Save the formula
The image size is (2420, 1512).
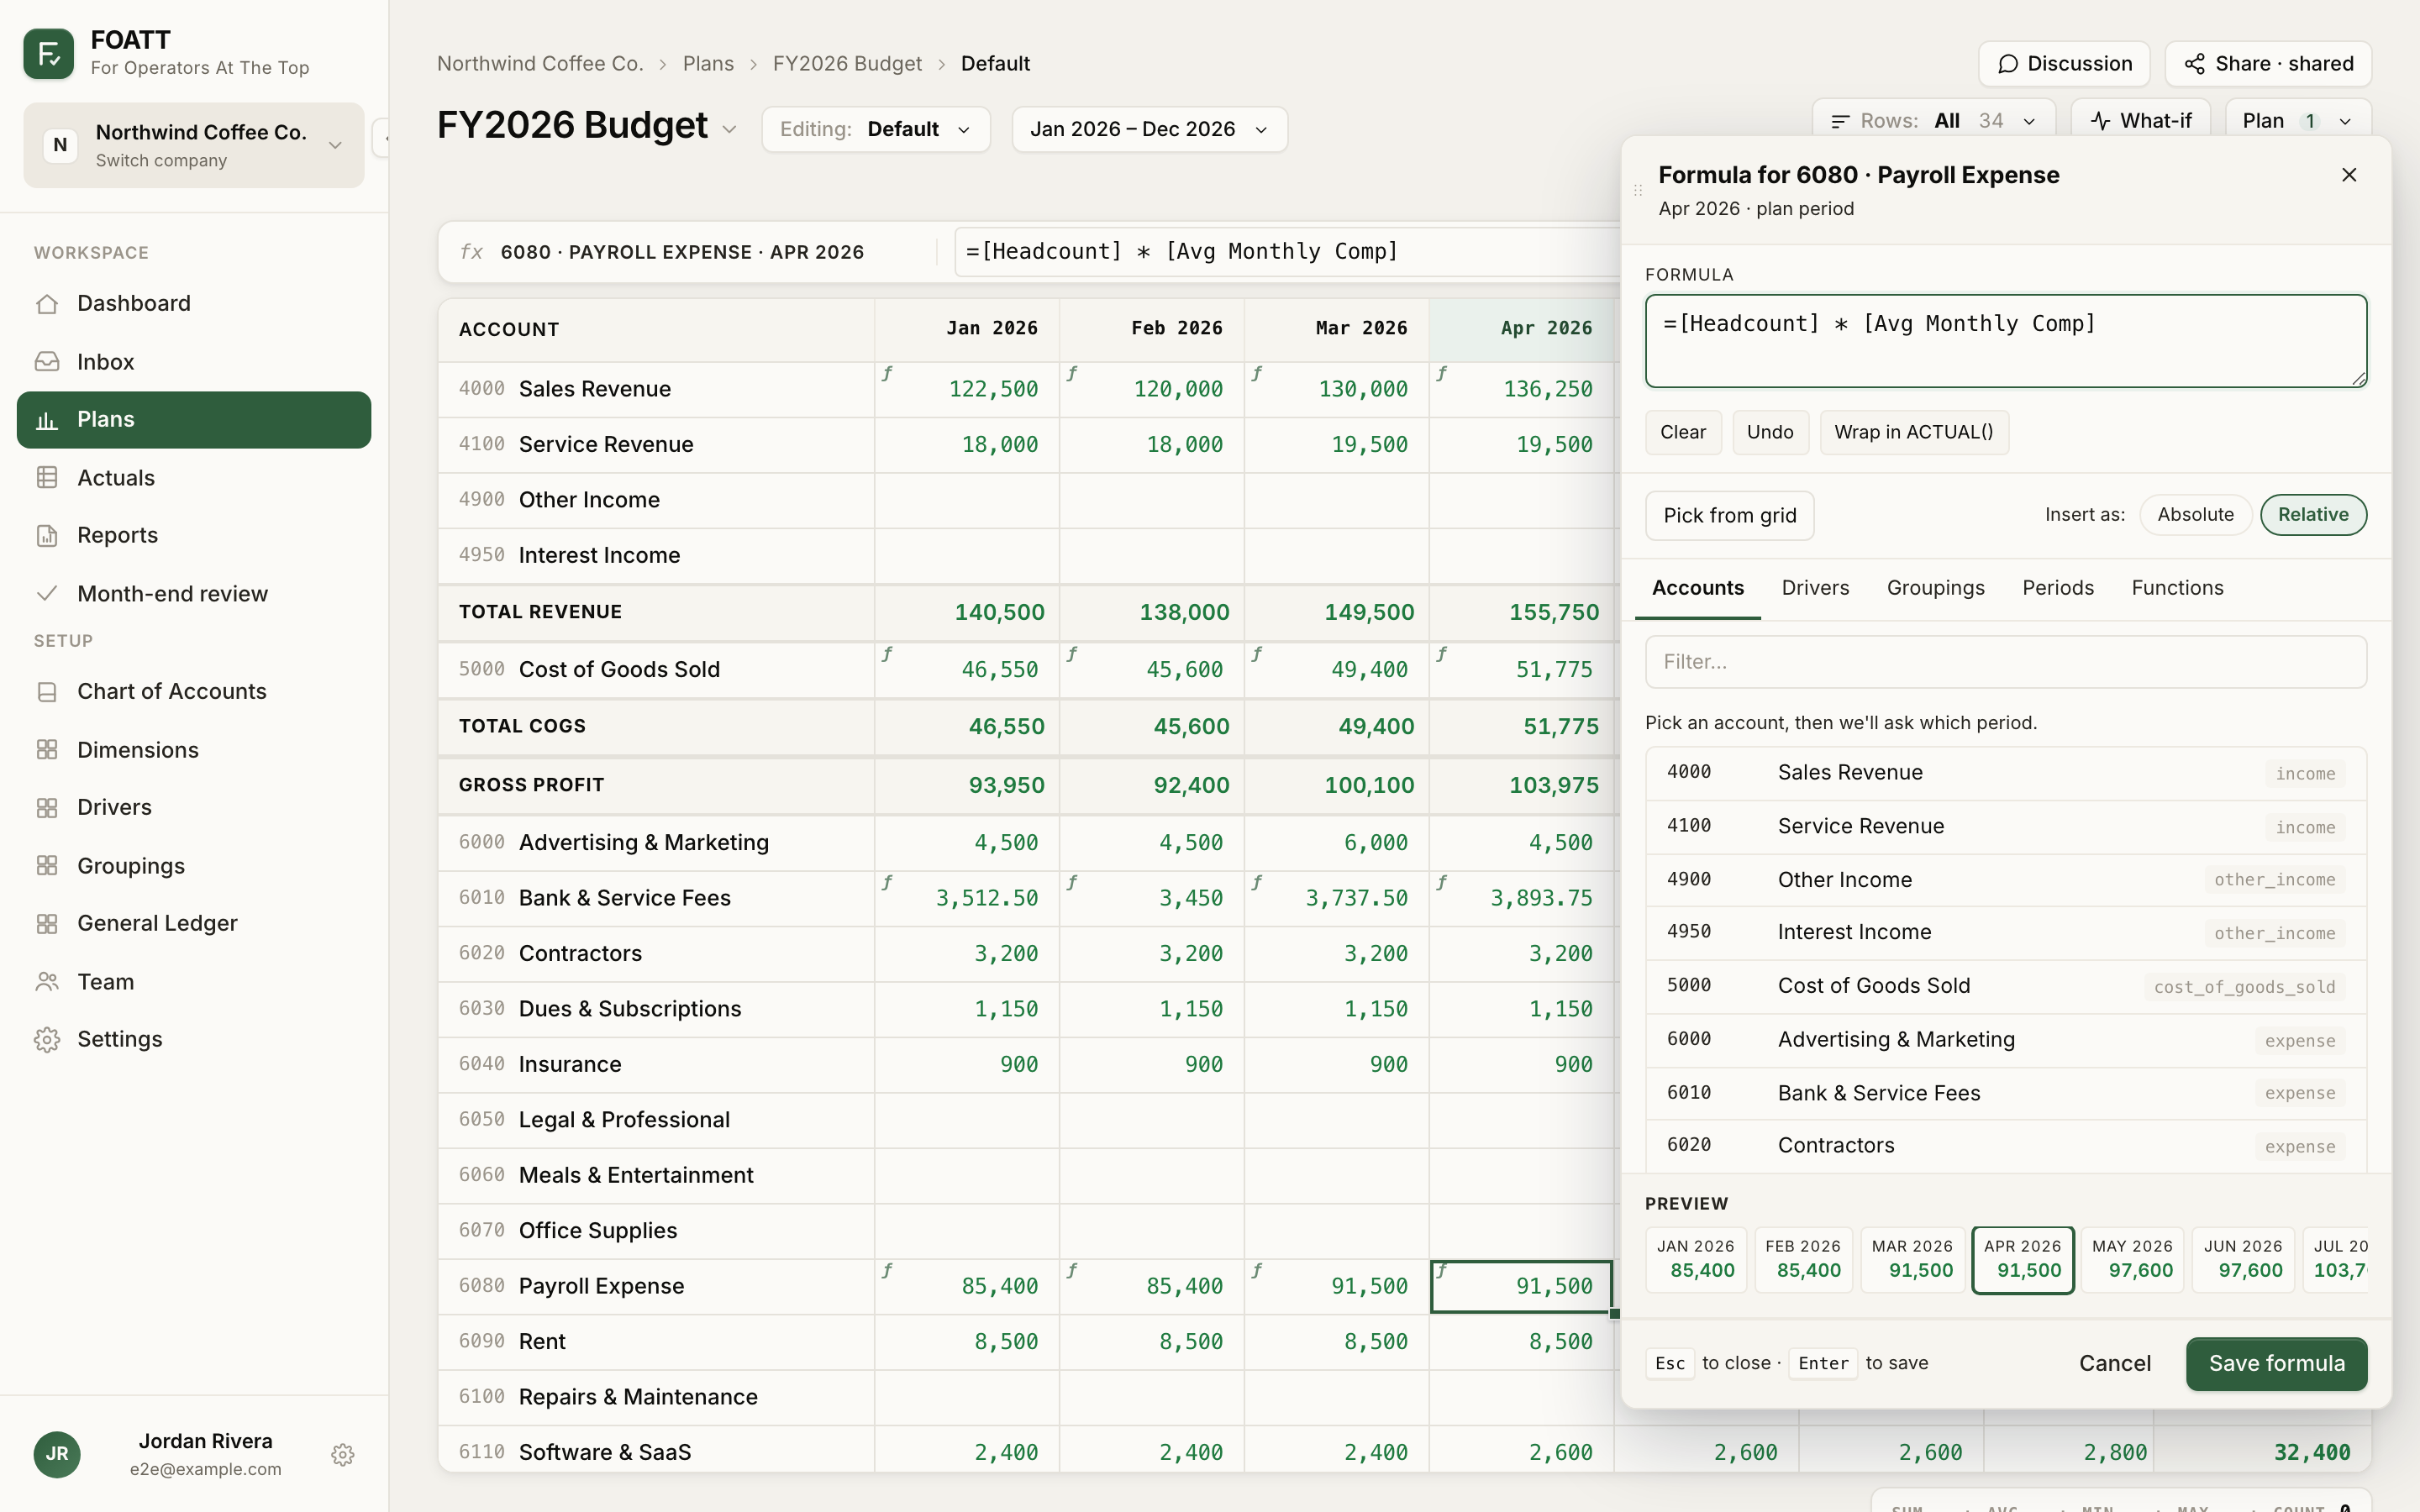[x=2276, y=1364]
